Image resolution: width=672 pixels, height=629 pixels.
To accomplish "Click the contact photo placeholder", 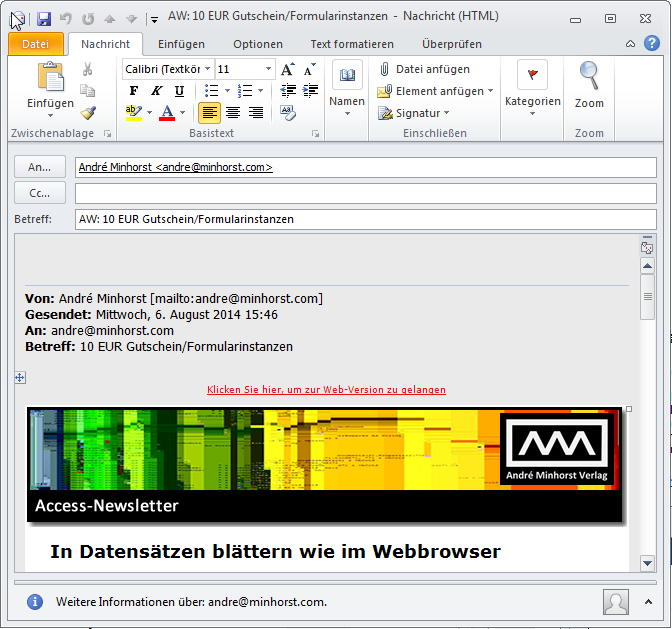I will pos(616,602).
